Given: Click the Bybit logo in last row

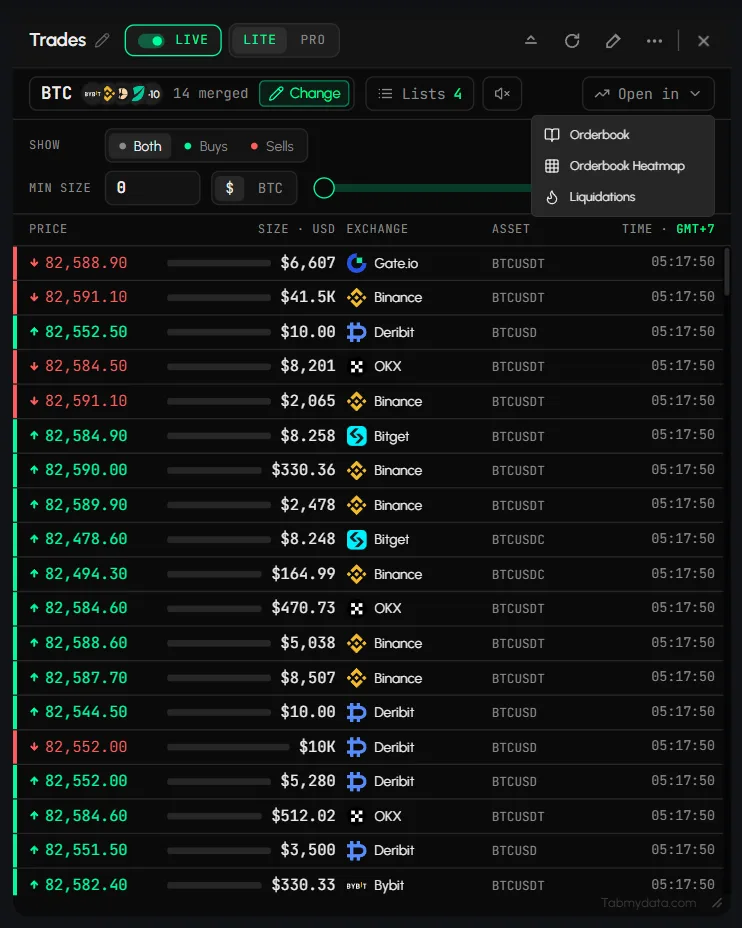Looking at the screenshot, I should pyautogui.click(x=356, y=885).
